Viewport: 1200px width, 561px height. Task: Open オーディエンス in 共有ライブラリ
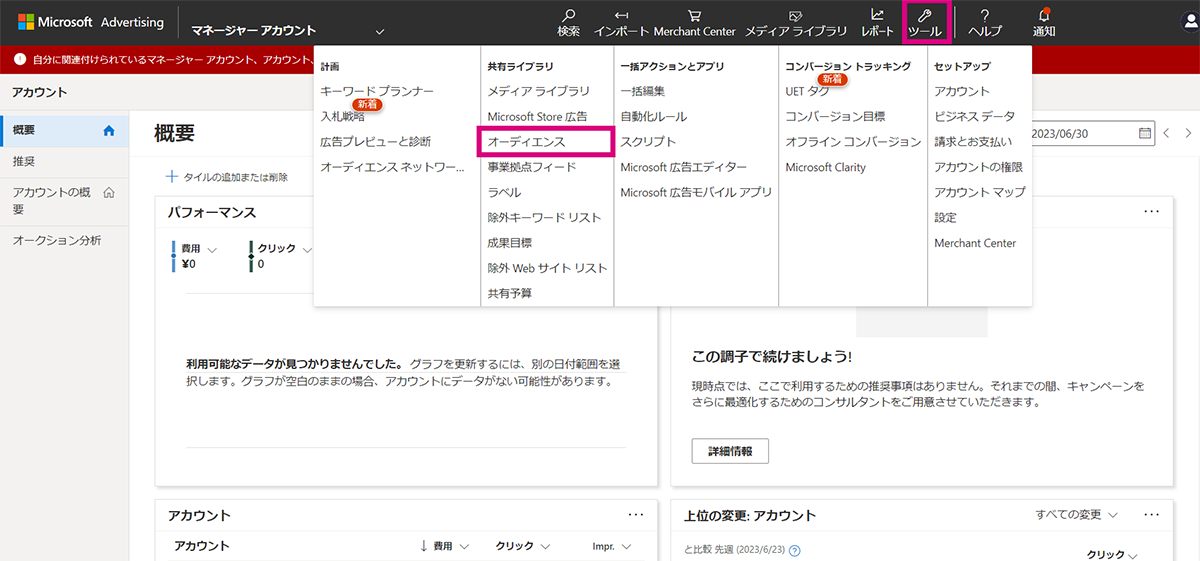click(526, 142)
